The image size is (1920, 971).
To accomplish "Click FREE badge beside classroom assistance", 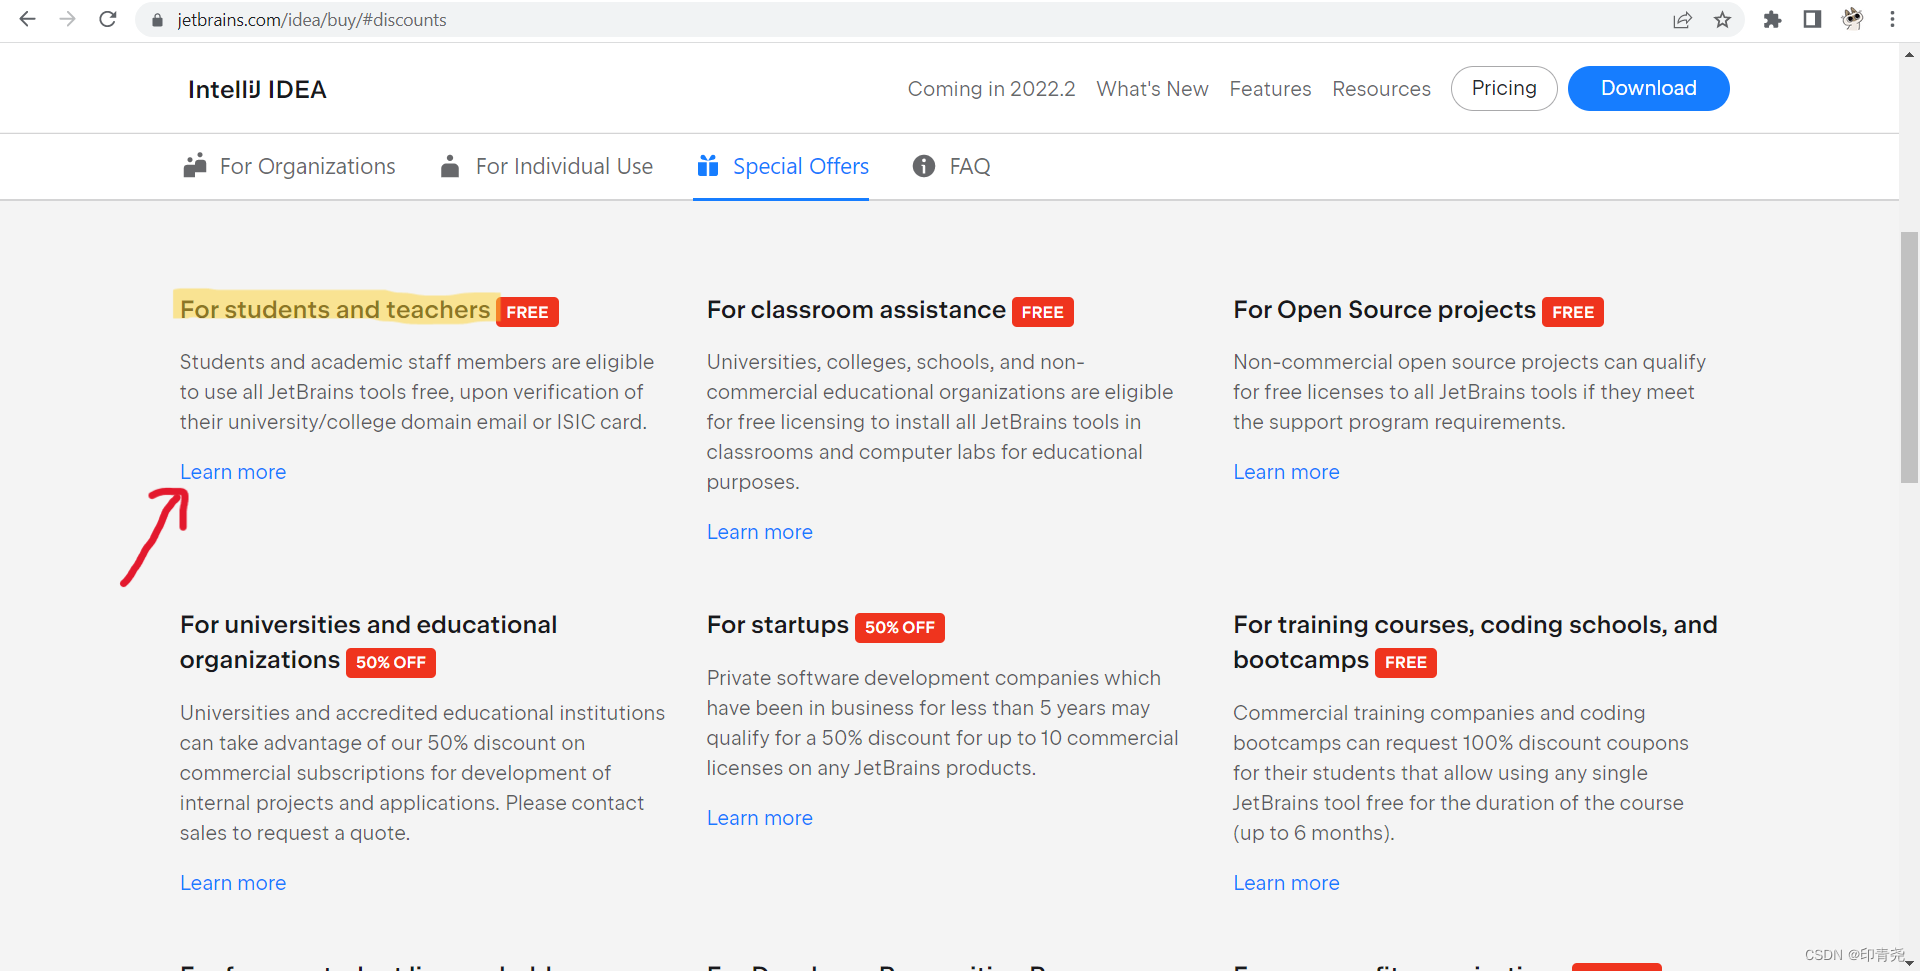I will point(1043,312).
